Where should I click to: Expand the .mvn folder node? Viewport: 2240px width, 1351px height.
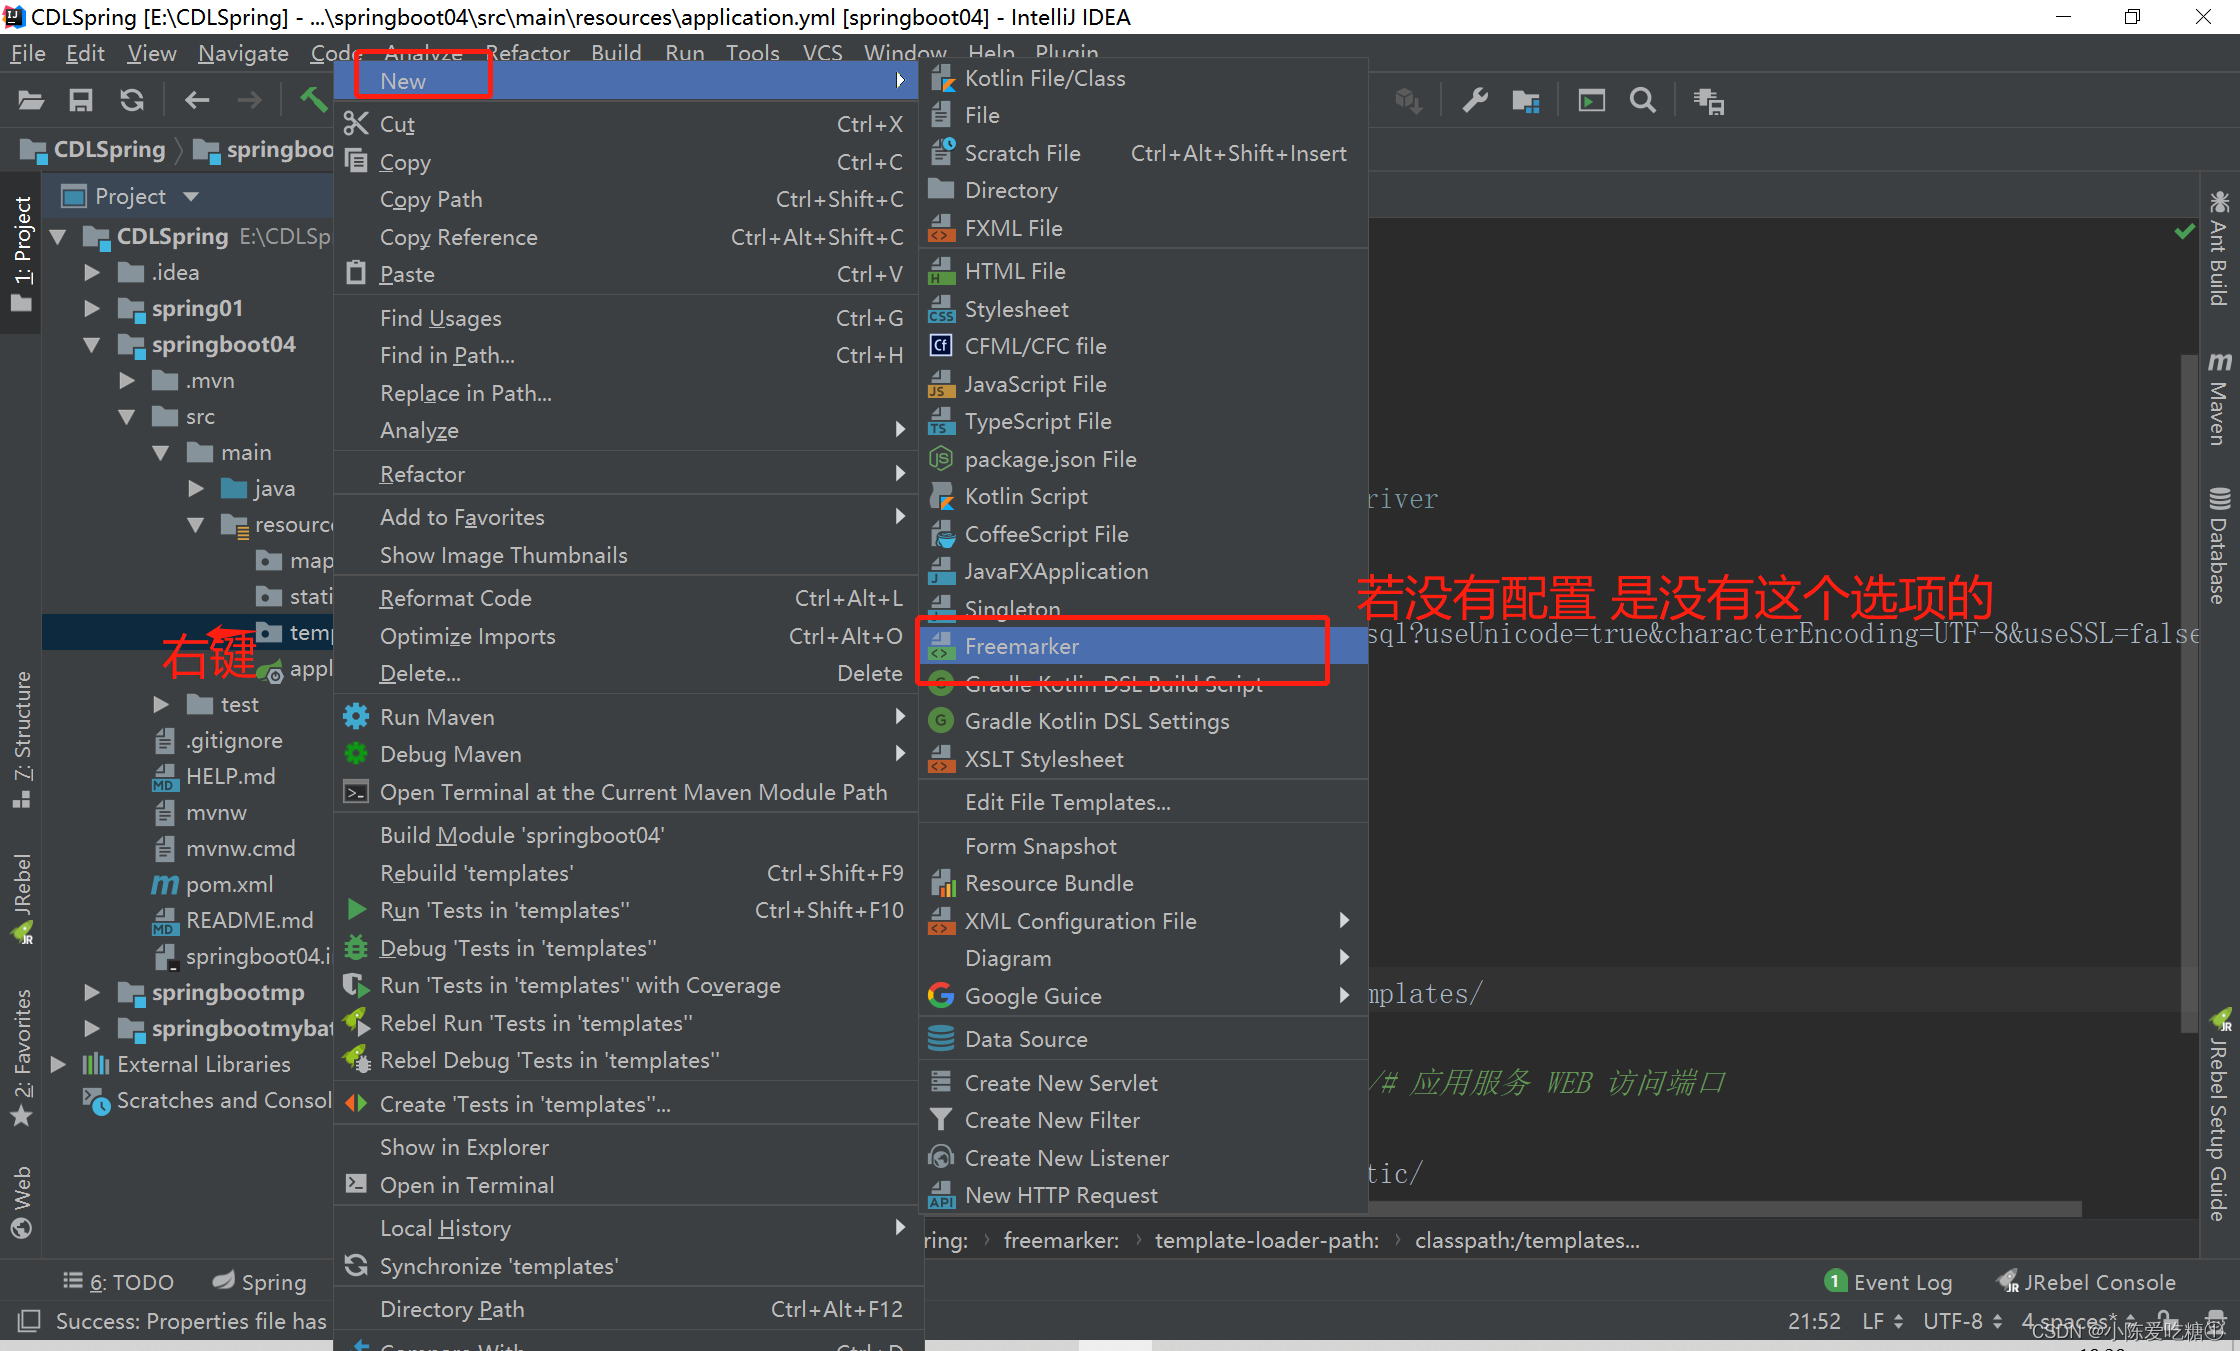point(127,381)
